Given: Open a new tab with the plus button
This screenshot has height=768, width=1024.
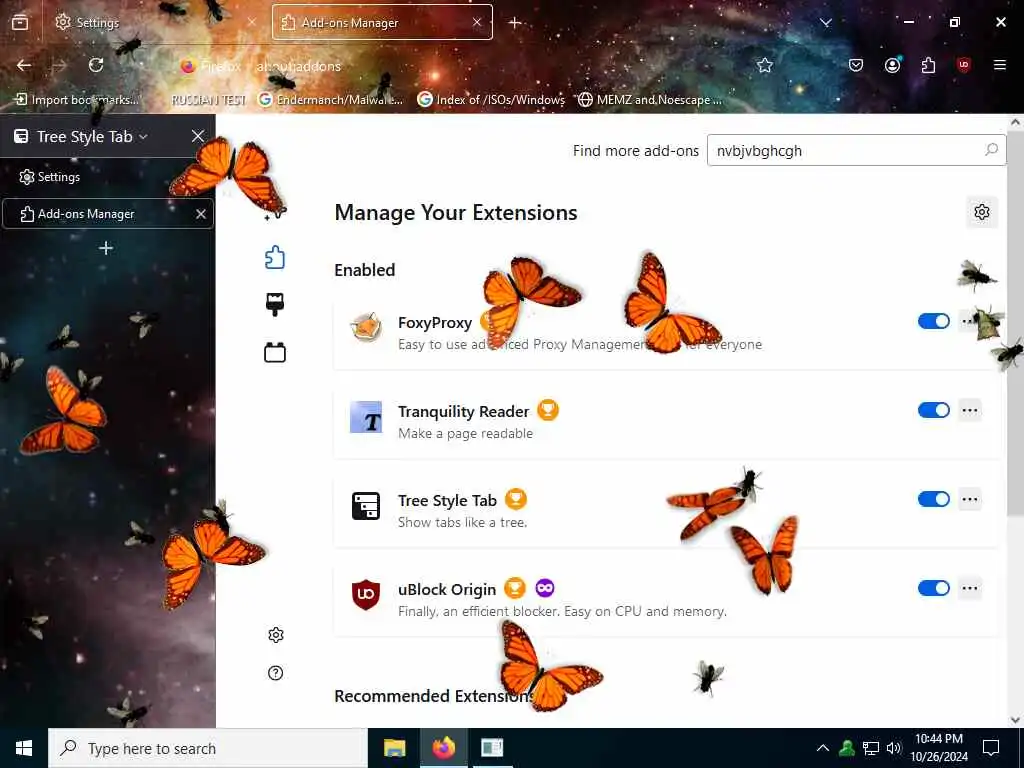Looking at the screenshot, I should (515, 23).
